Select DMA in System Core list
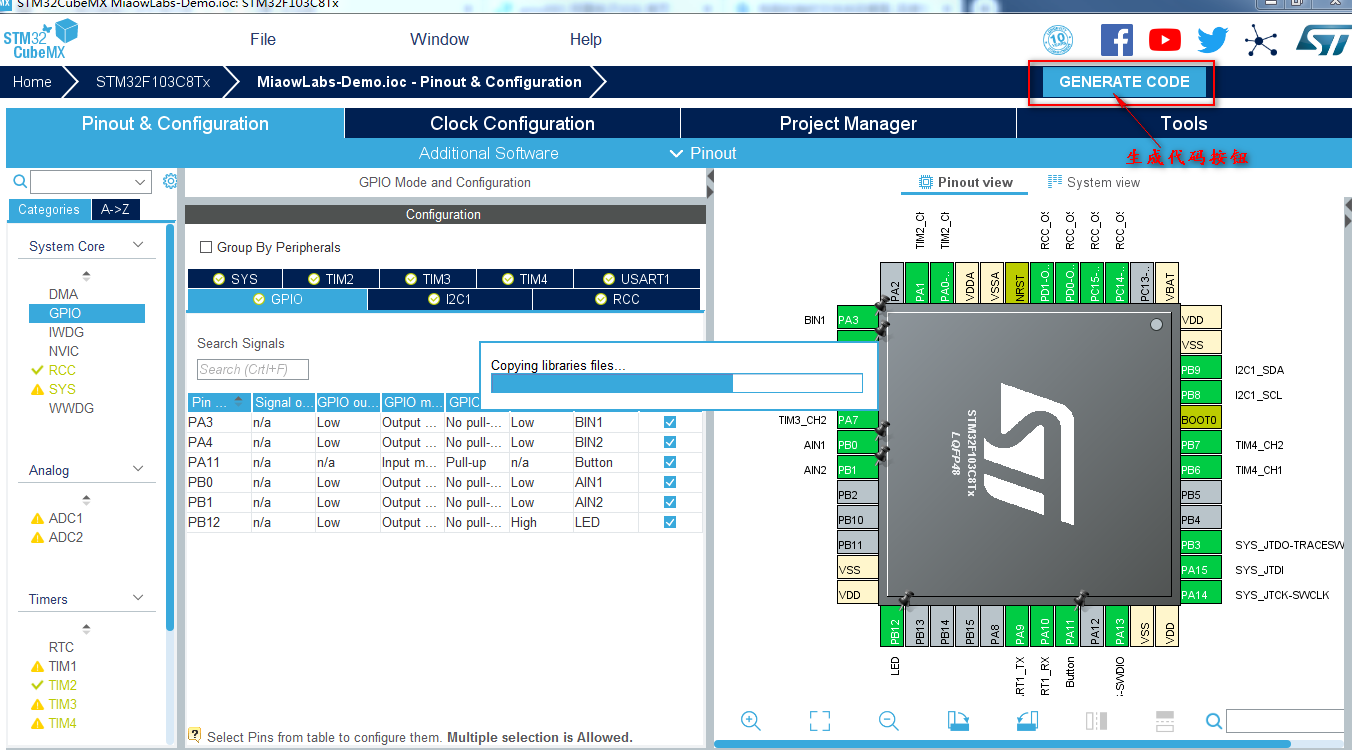The width and height of the screenshot is (1352, 755). [x=63, y=294]
